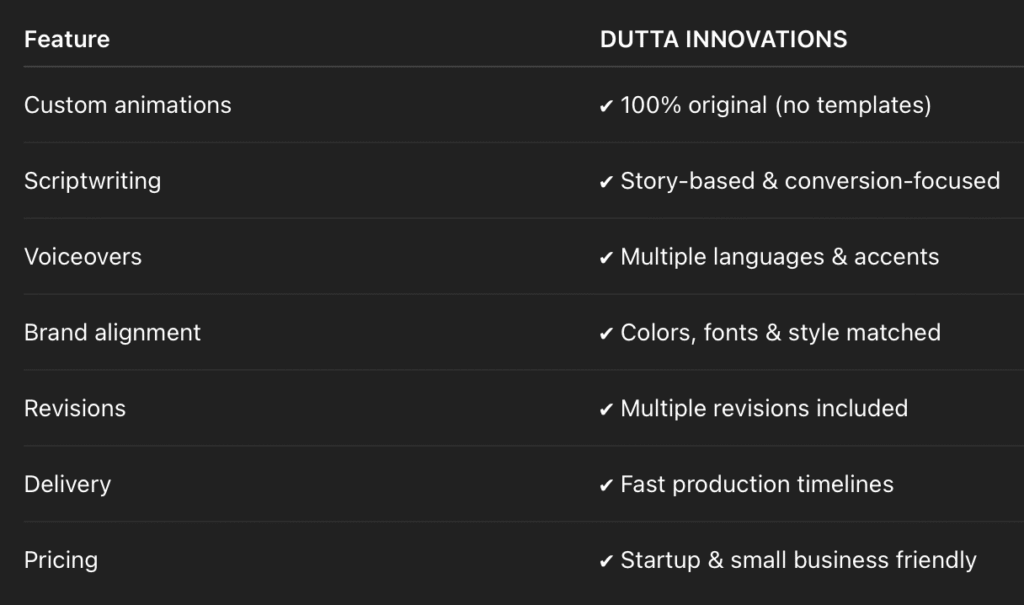Image resolution: width=1024 pixels, height=605 pixels.
Task: Click the checkmark next to Story-based
Action: pyautogui.click(x=606, y=182)
